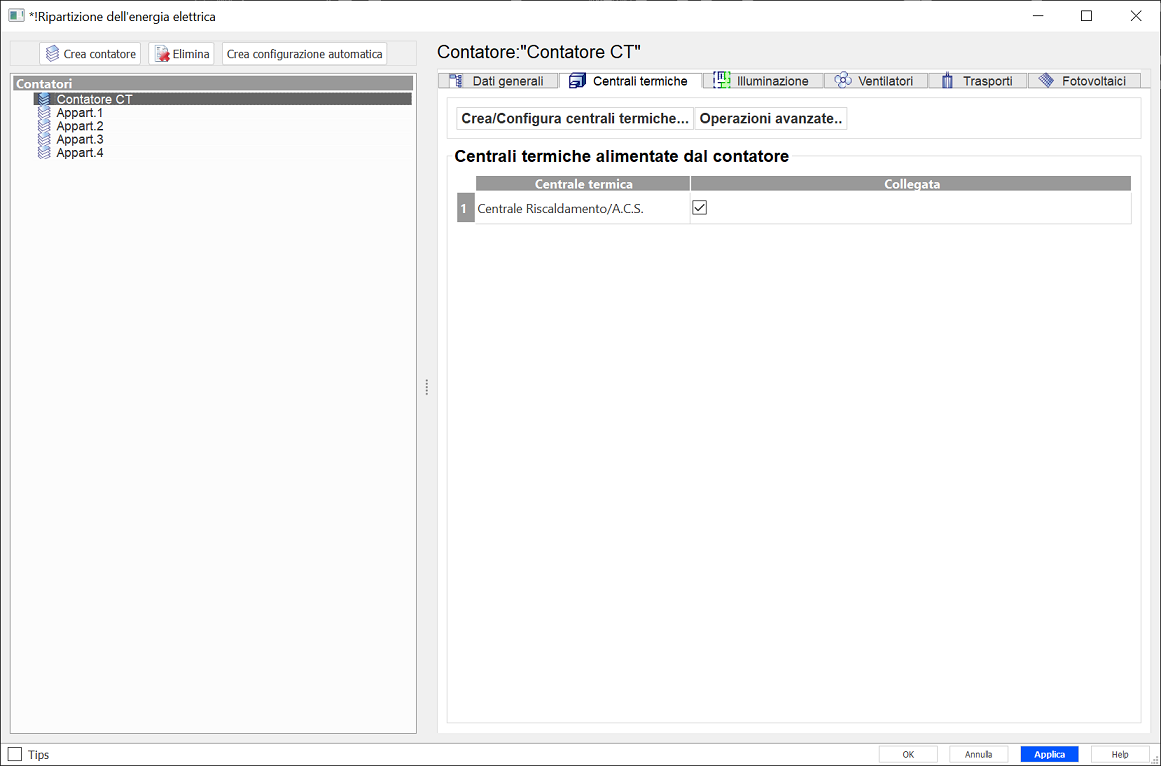
Task: Click the Illuminazione tab icon
Action: point(721,81)
